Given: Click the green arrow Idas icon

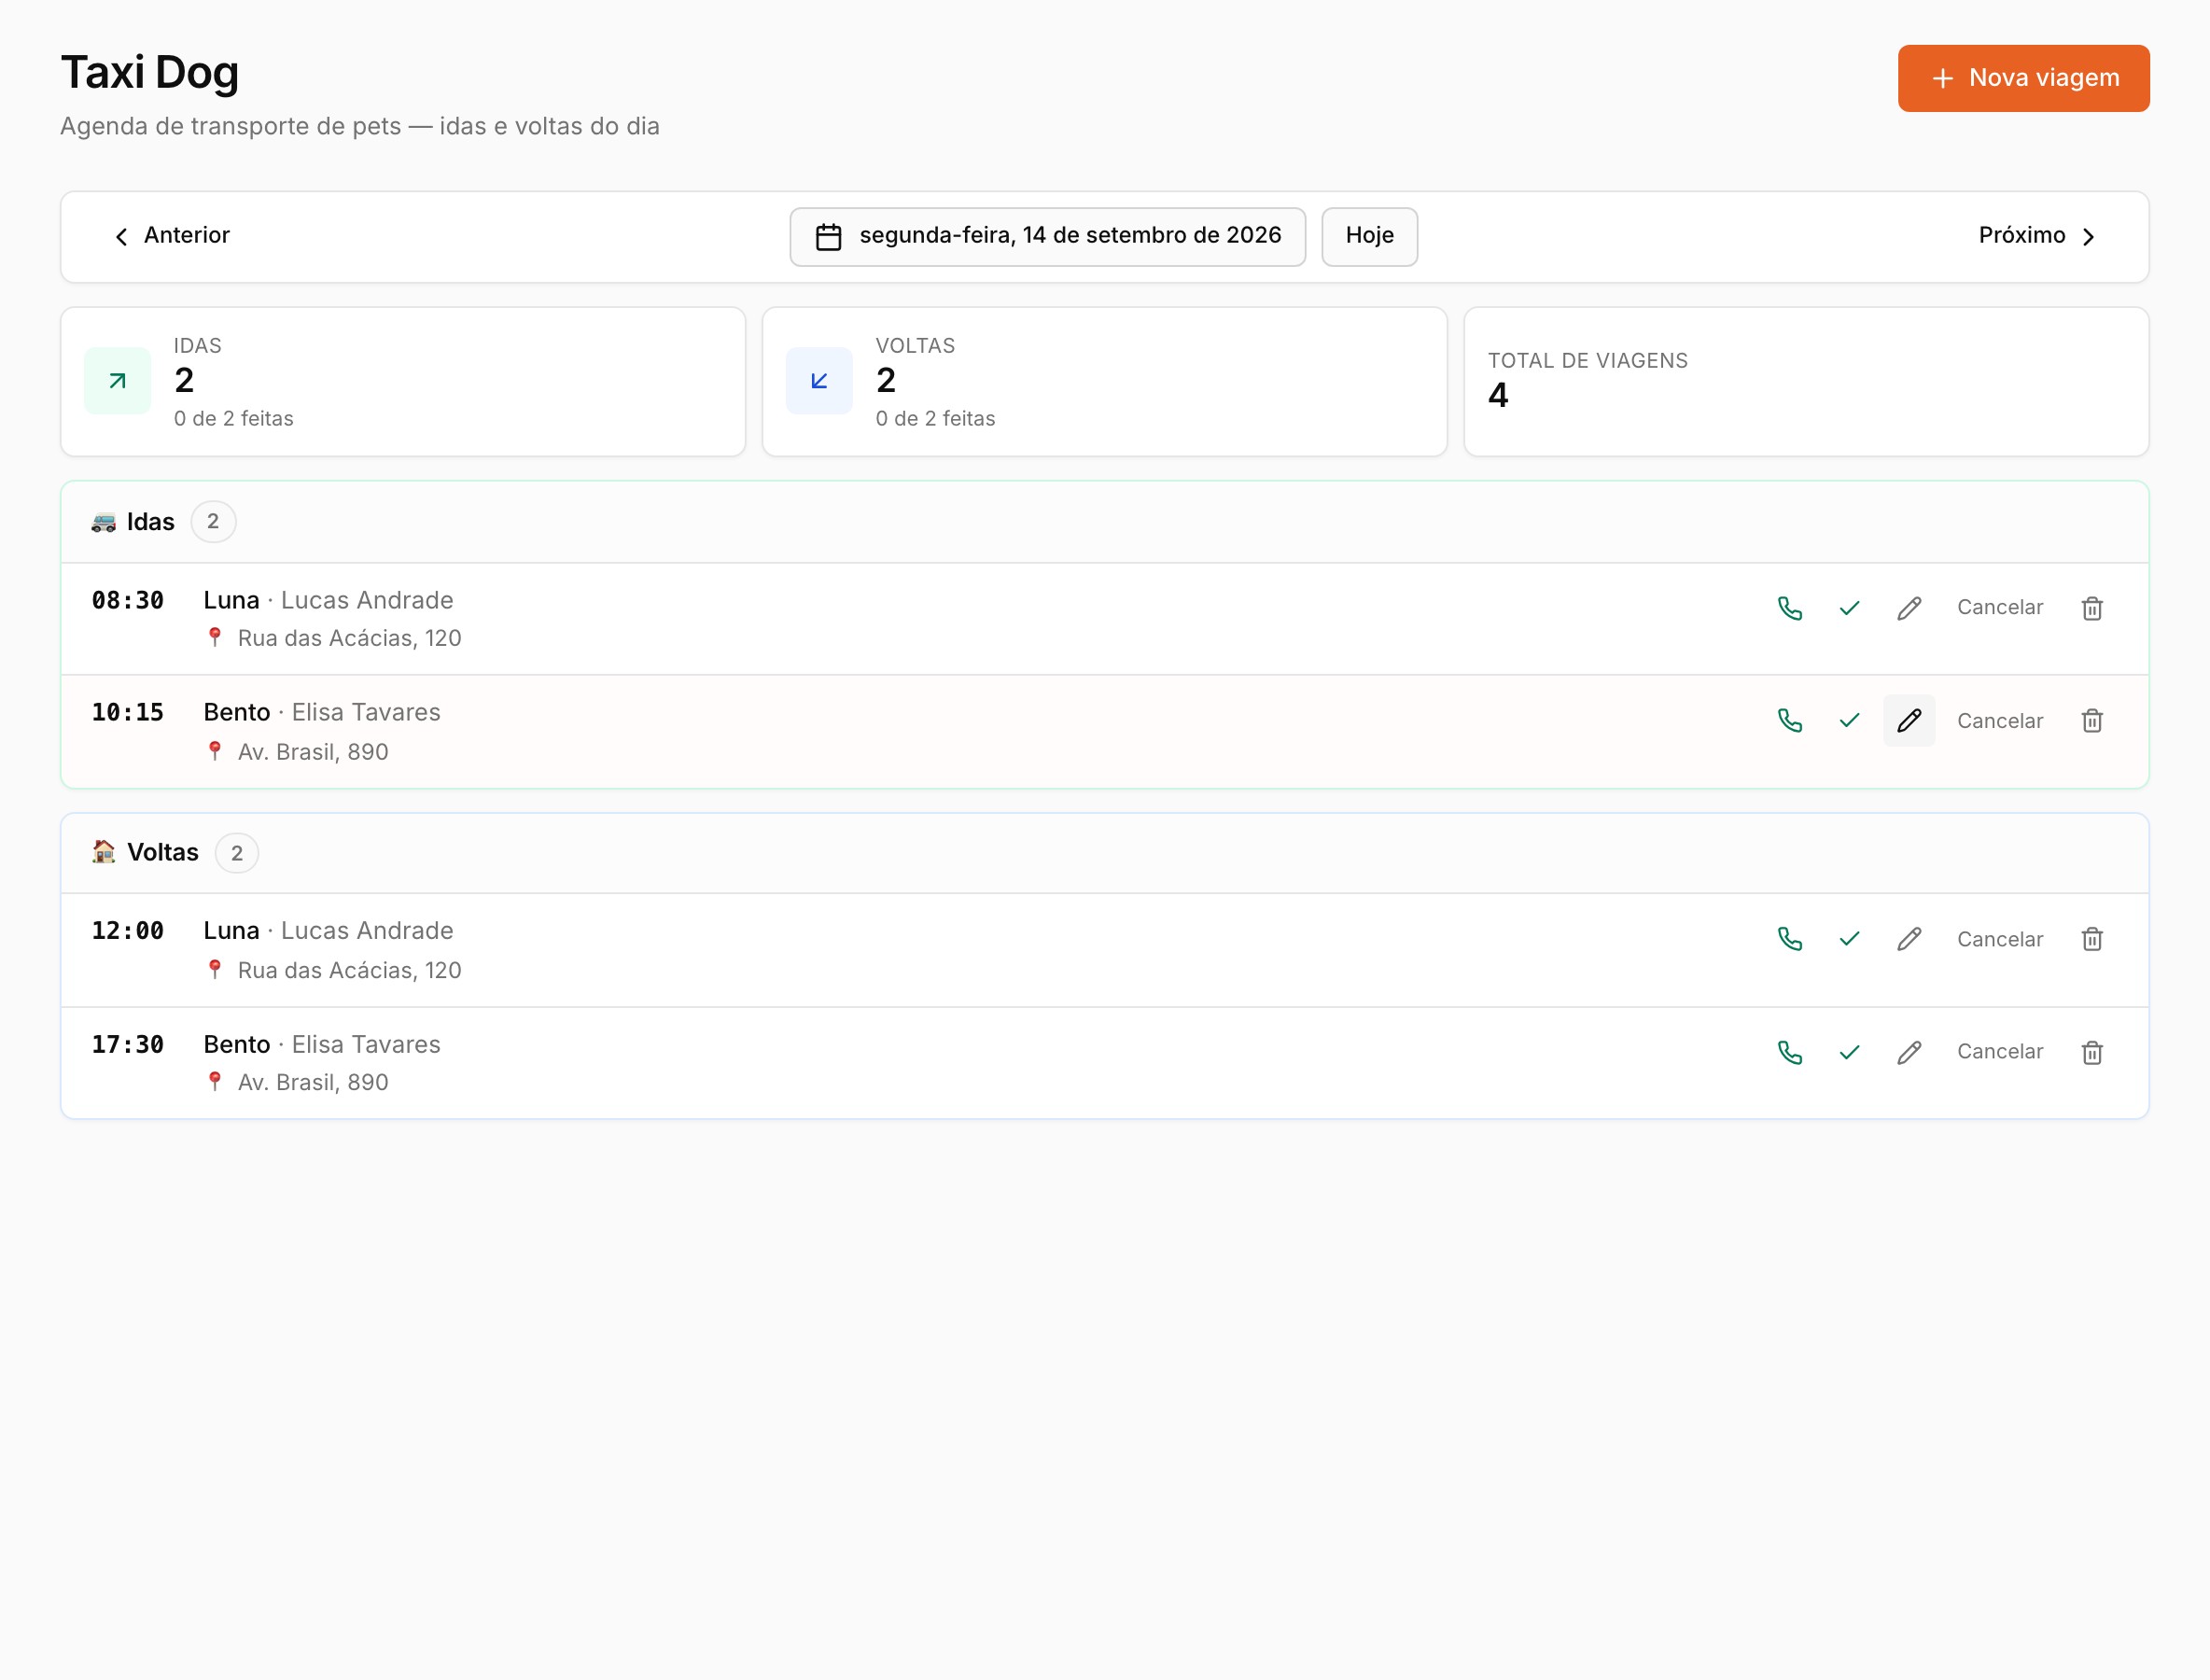Looking at the screenshot, I should coord(117,381).
